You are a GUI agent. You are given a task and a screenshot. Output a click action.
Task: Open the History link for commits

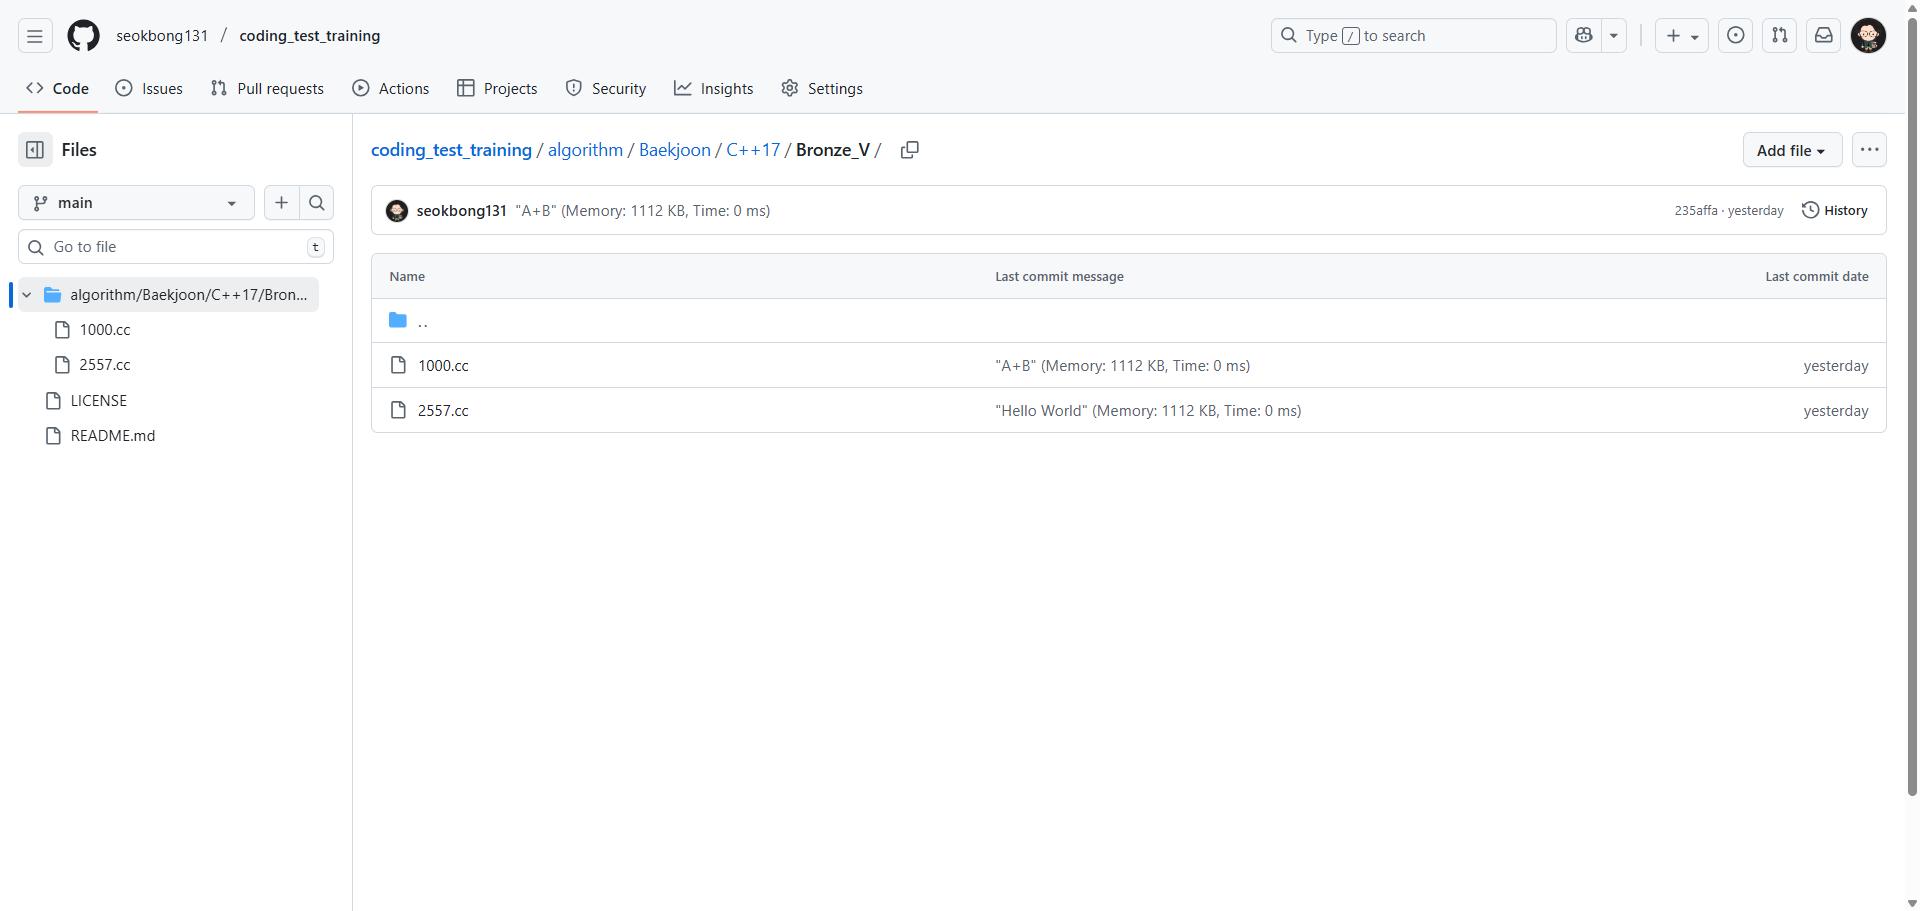click(x=1835, y=211)
